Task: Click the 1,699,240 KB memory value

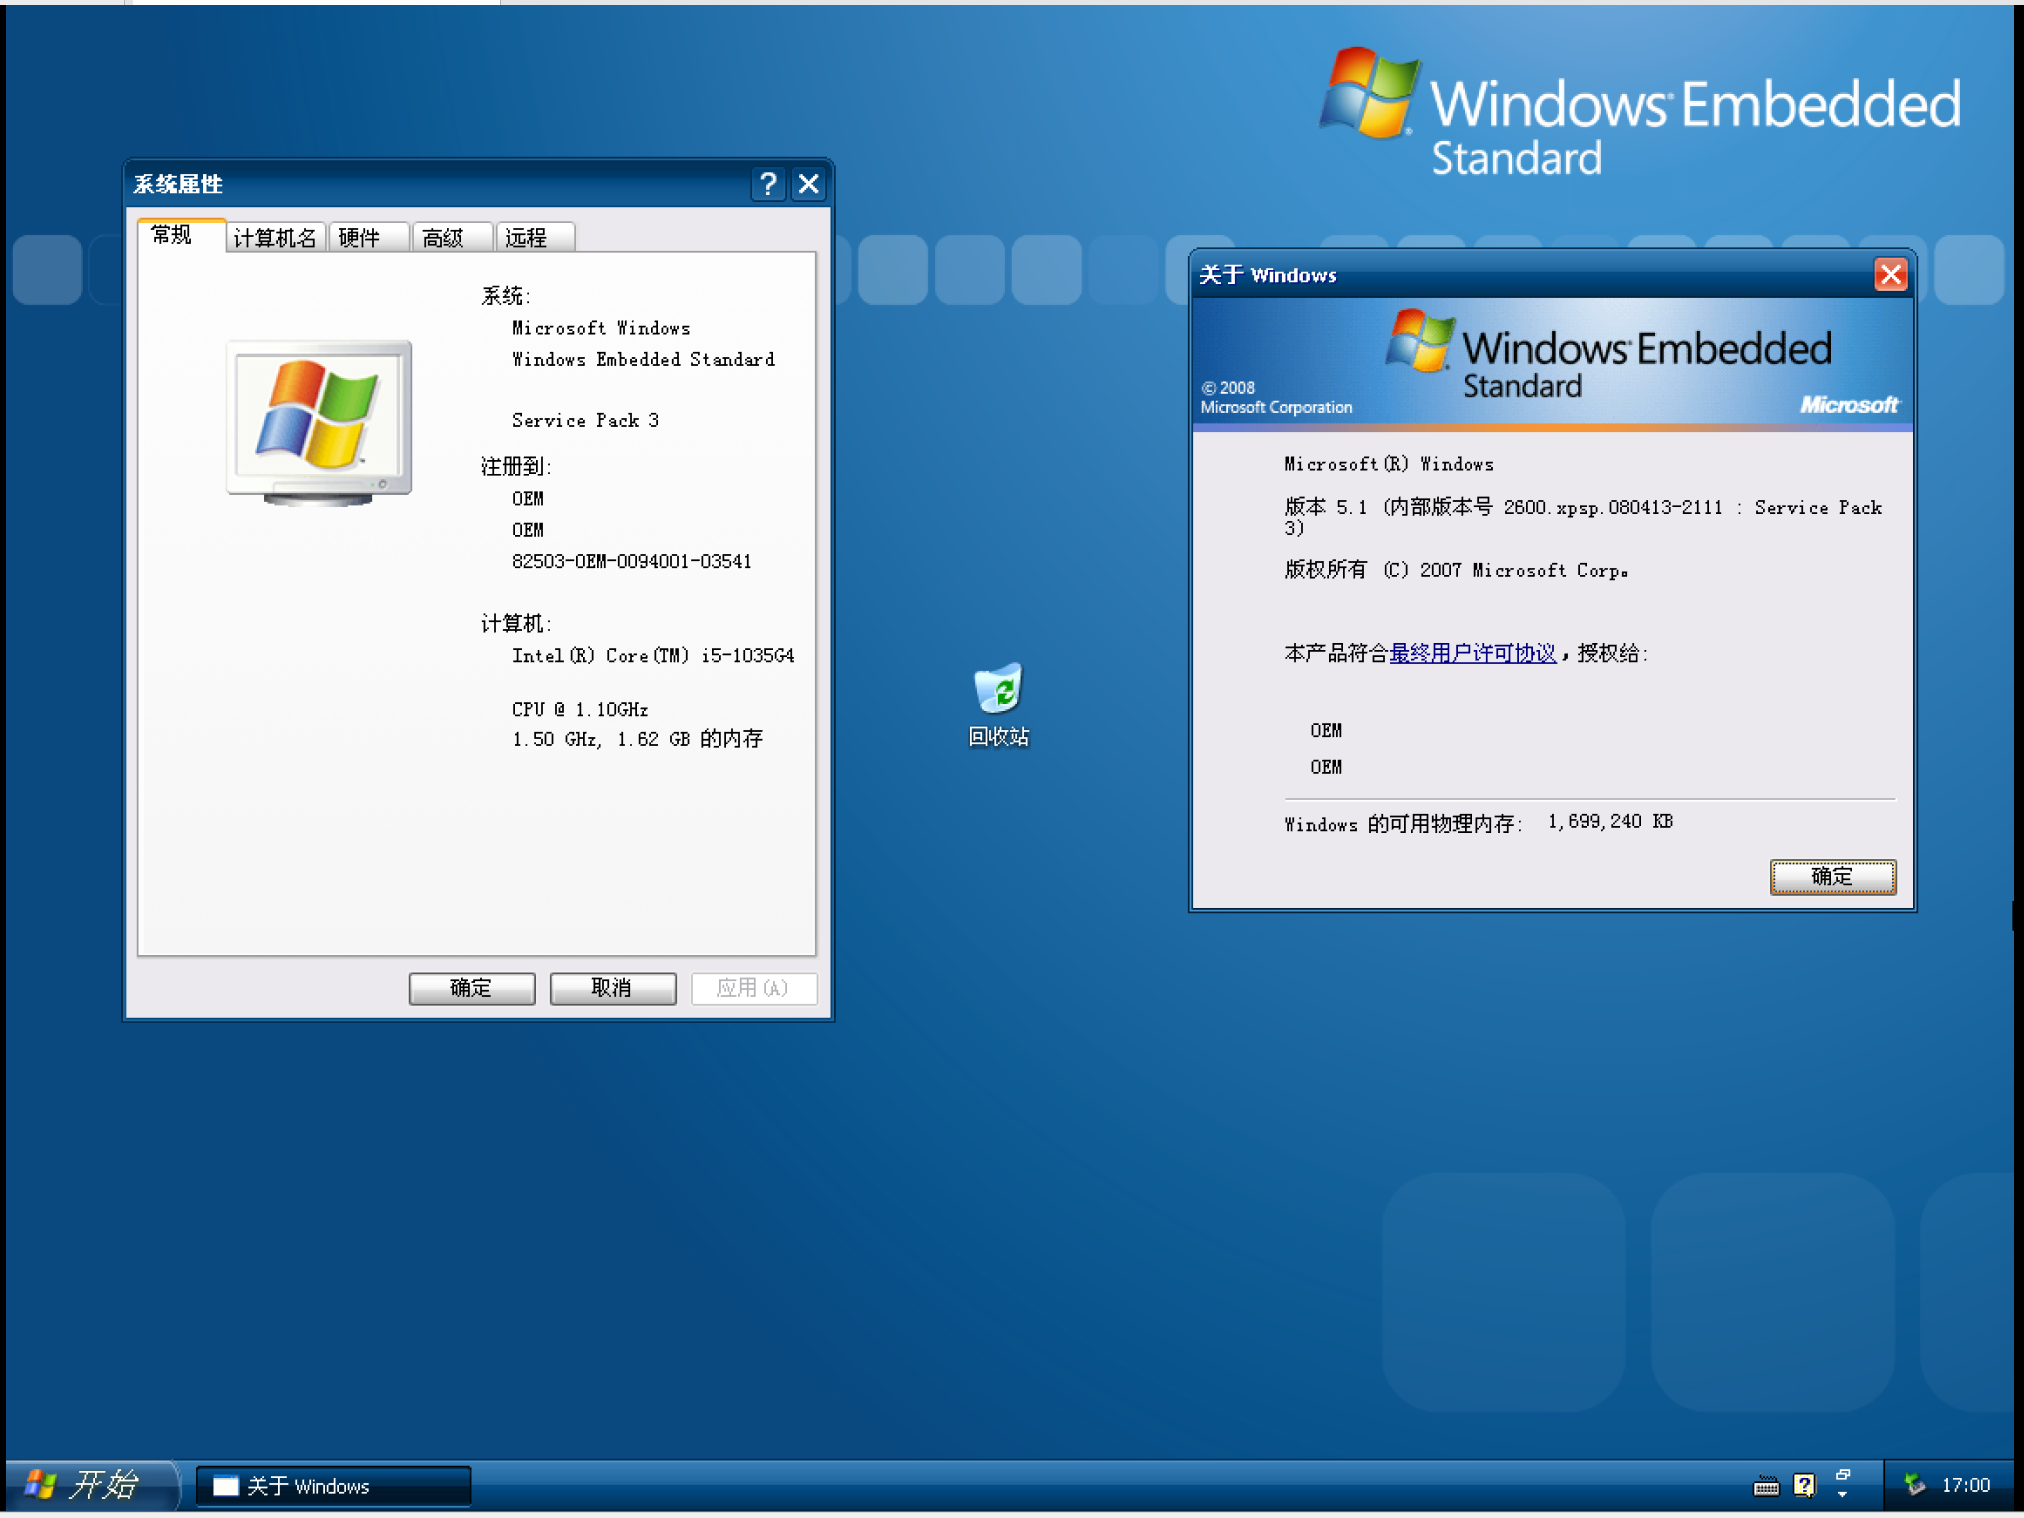Action: coord(1610,821)
